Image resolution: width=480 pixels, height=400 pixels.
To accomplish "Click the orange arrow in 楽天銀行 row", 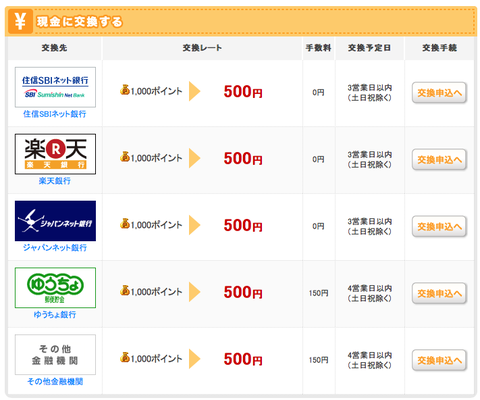I will pos(195,158).
